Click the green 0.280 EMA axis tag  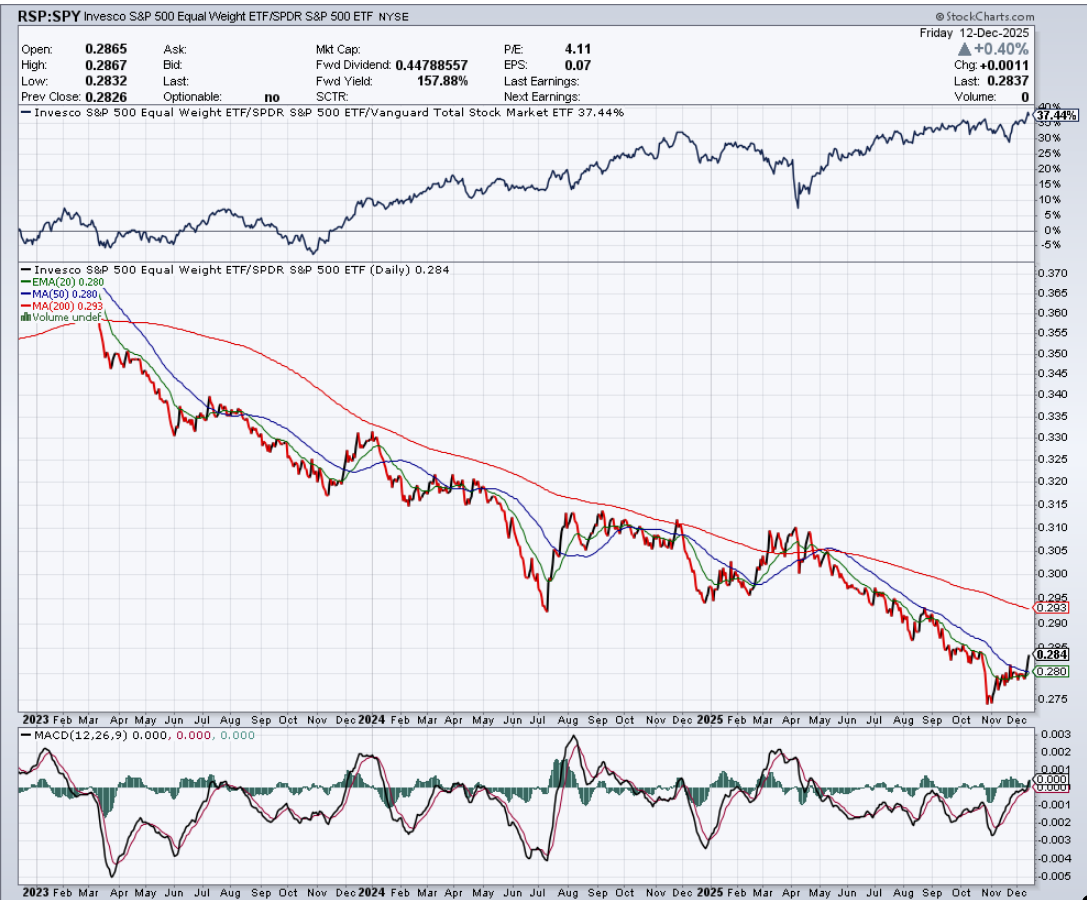[x=1053, y=671]
